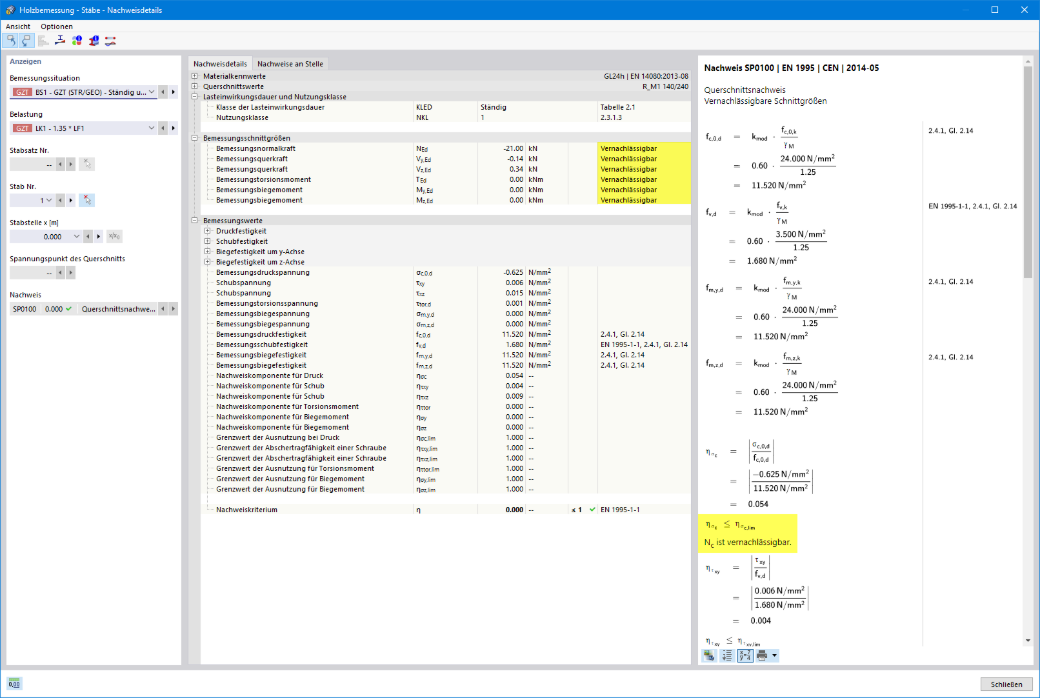The image size is (1040, 698).
Task: Go to the previous Bemessungssituation with the left arrow
Action: click(x=163, y=92)
